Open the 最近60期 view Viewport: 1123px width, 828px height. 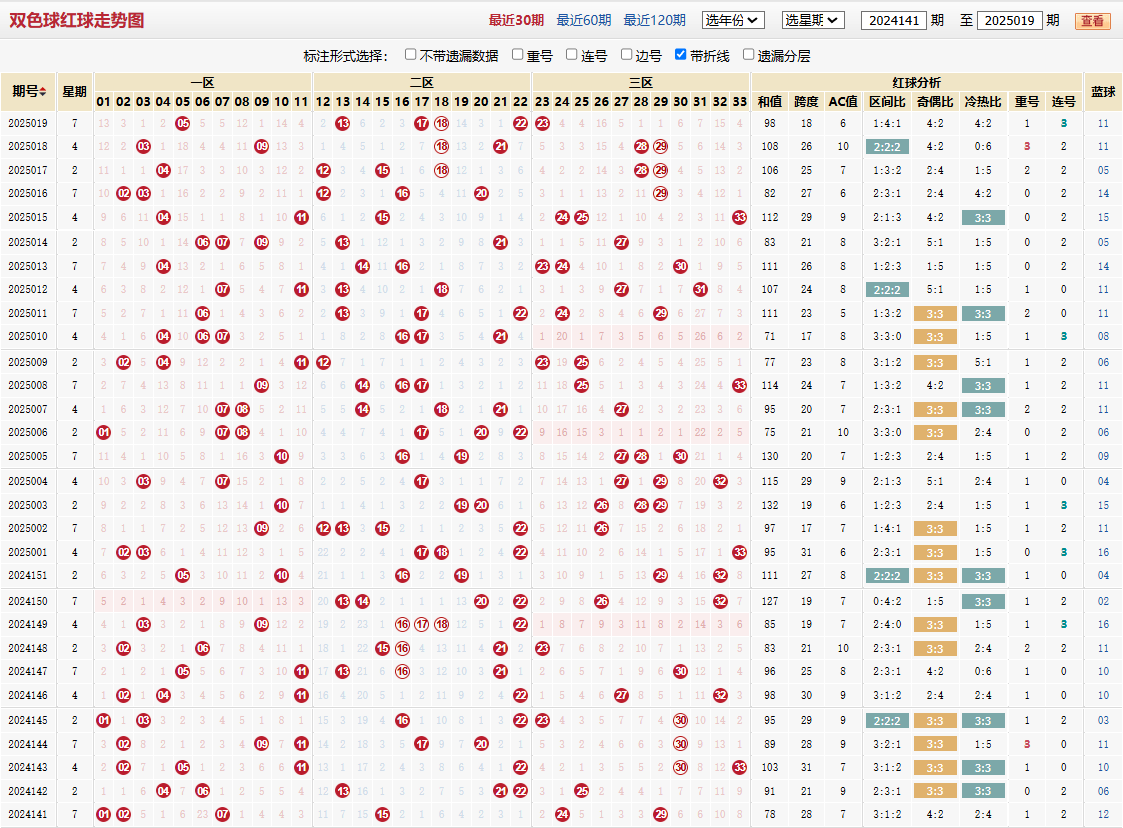click(584, 20)
